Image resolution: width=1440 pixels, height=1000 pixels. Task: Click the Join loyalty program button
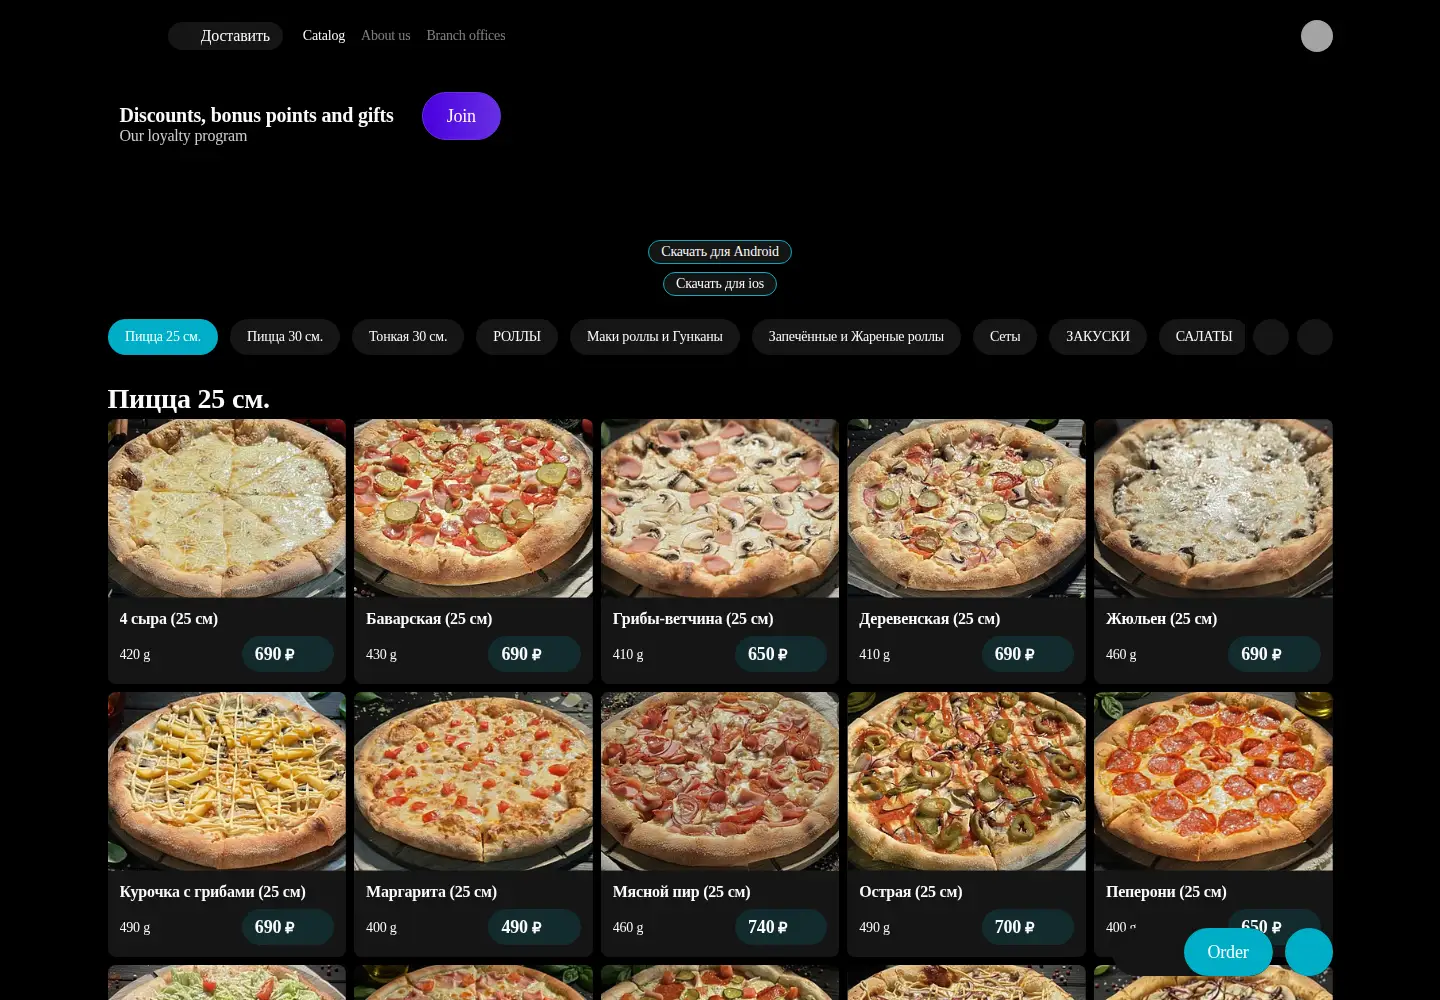(461, 116)
